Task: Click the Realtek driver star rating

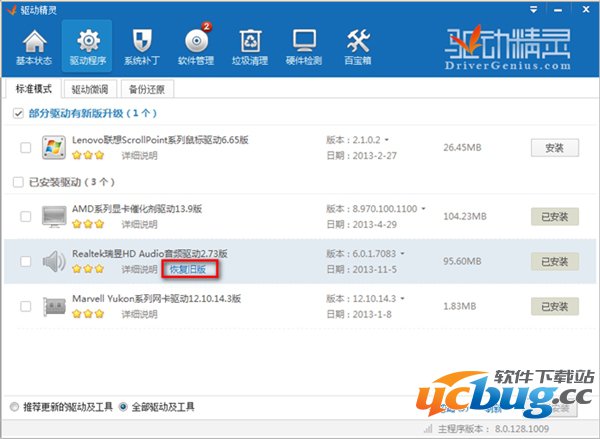Action: click(88, 269)
